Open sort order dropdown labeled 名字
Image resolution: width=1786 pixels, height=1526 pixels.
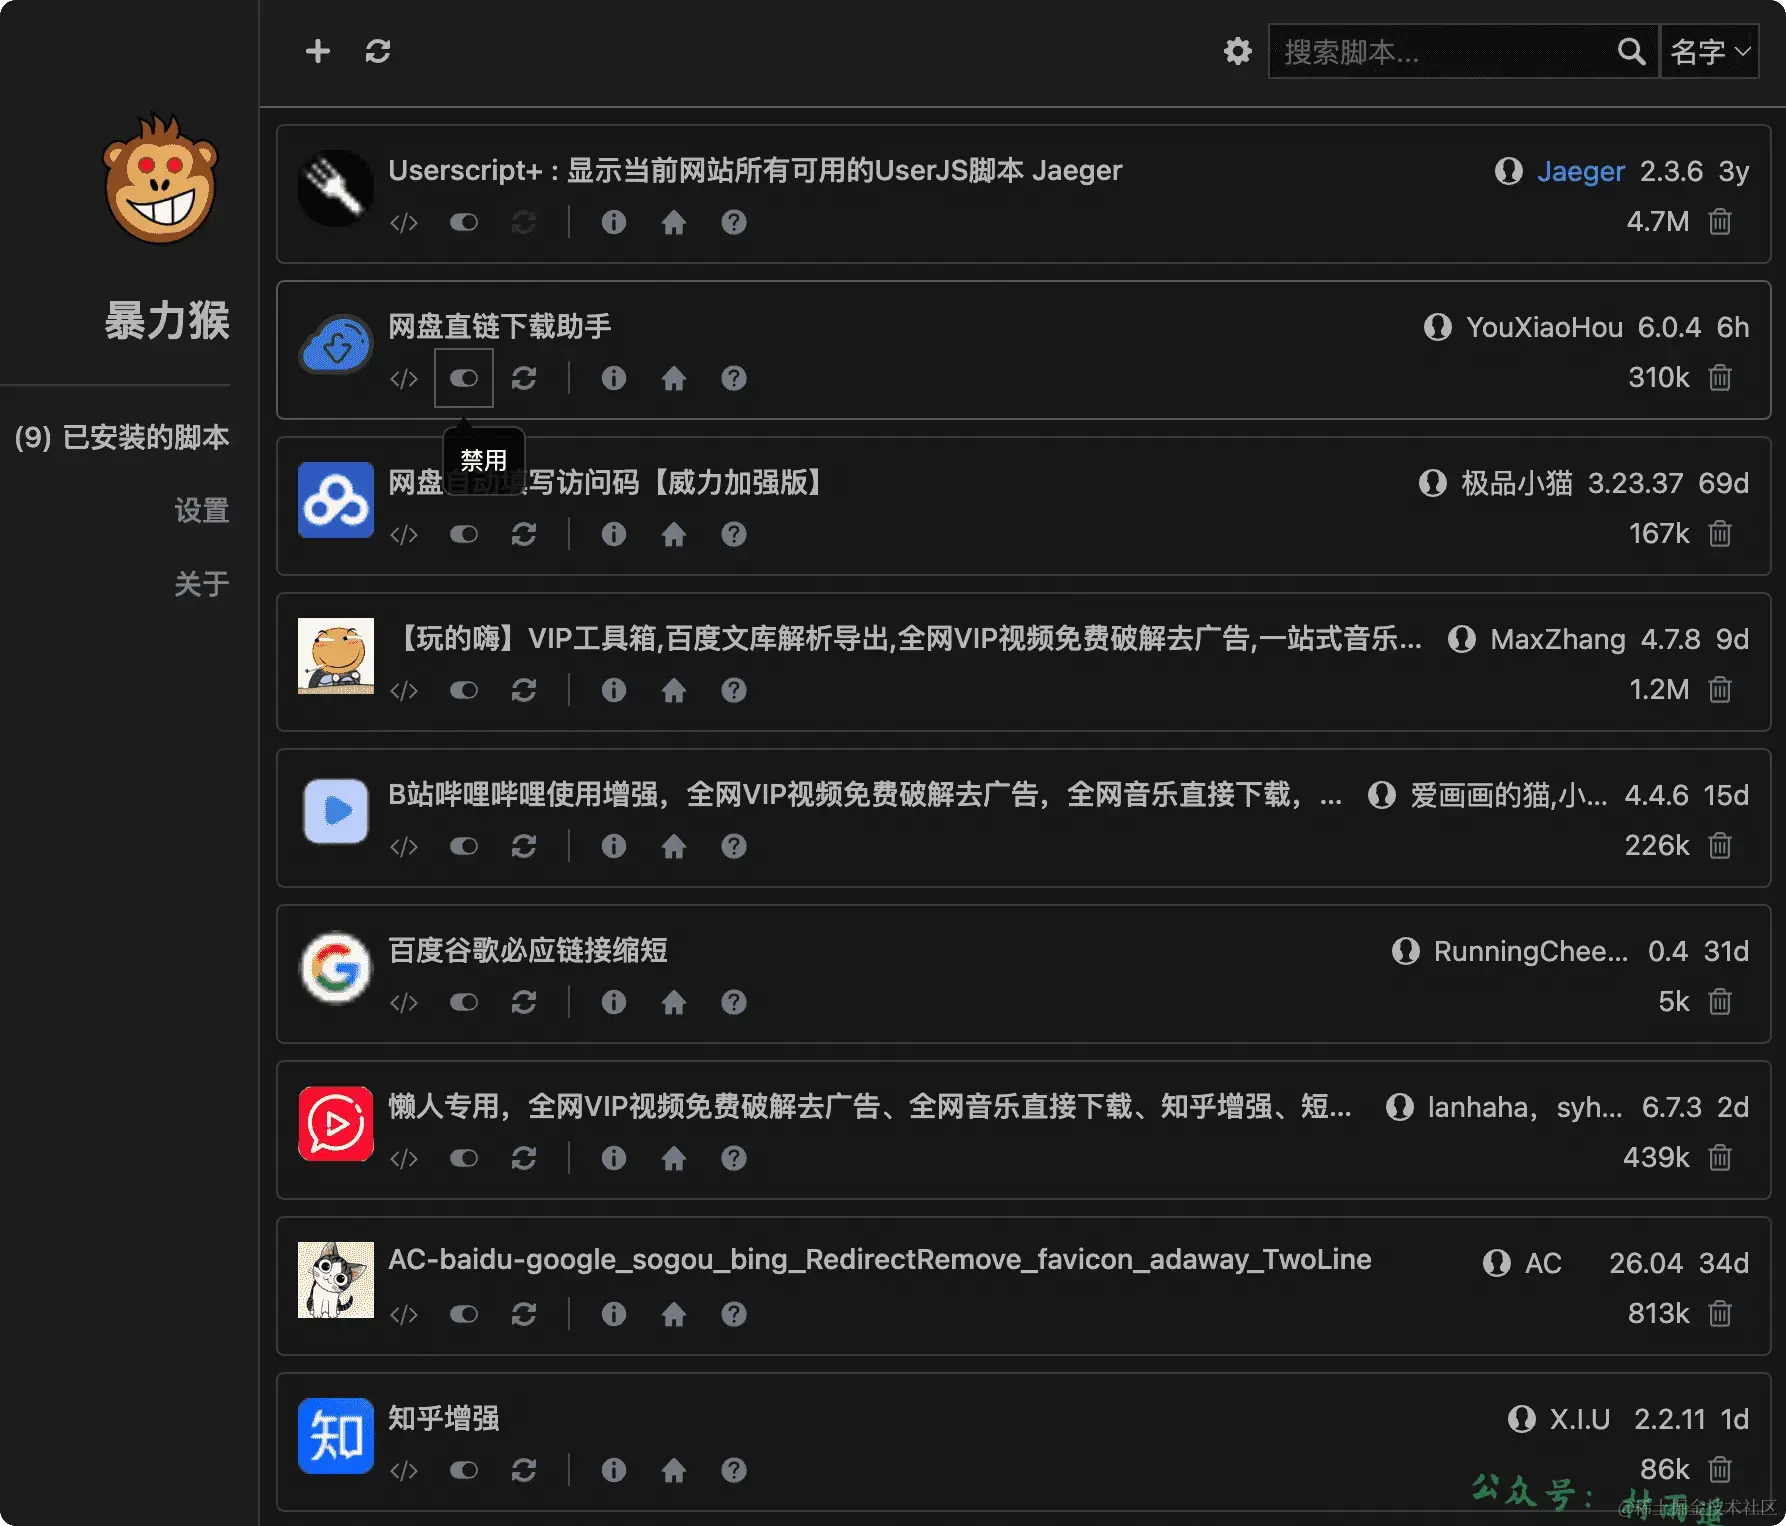coord(1710,51)
